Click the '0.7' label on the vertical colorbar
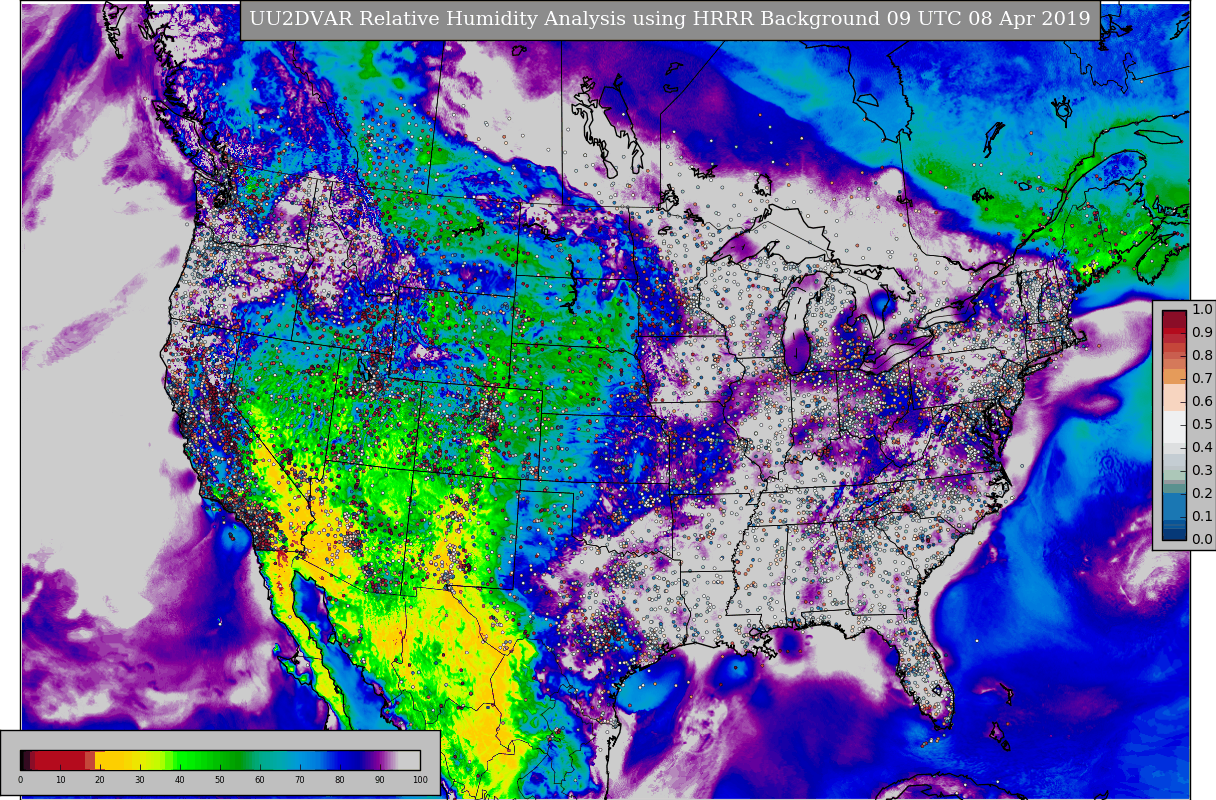The image size is (1216, 800). pyautogui.click(x=1202, y=379)
